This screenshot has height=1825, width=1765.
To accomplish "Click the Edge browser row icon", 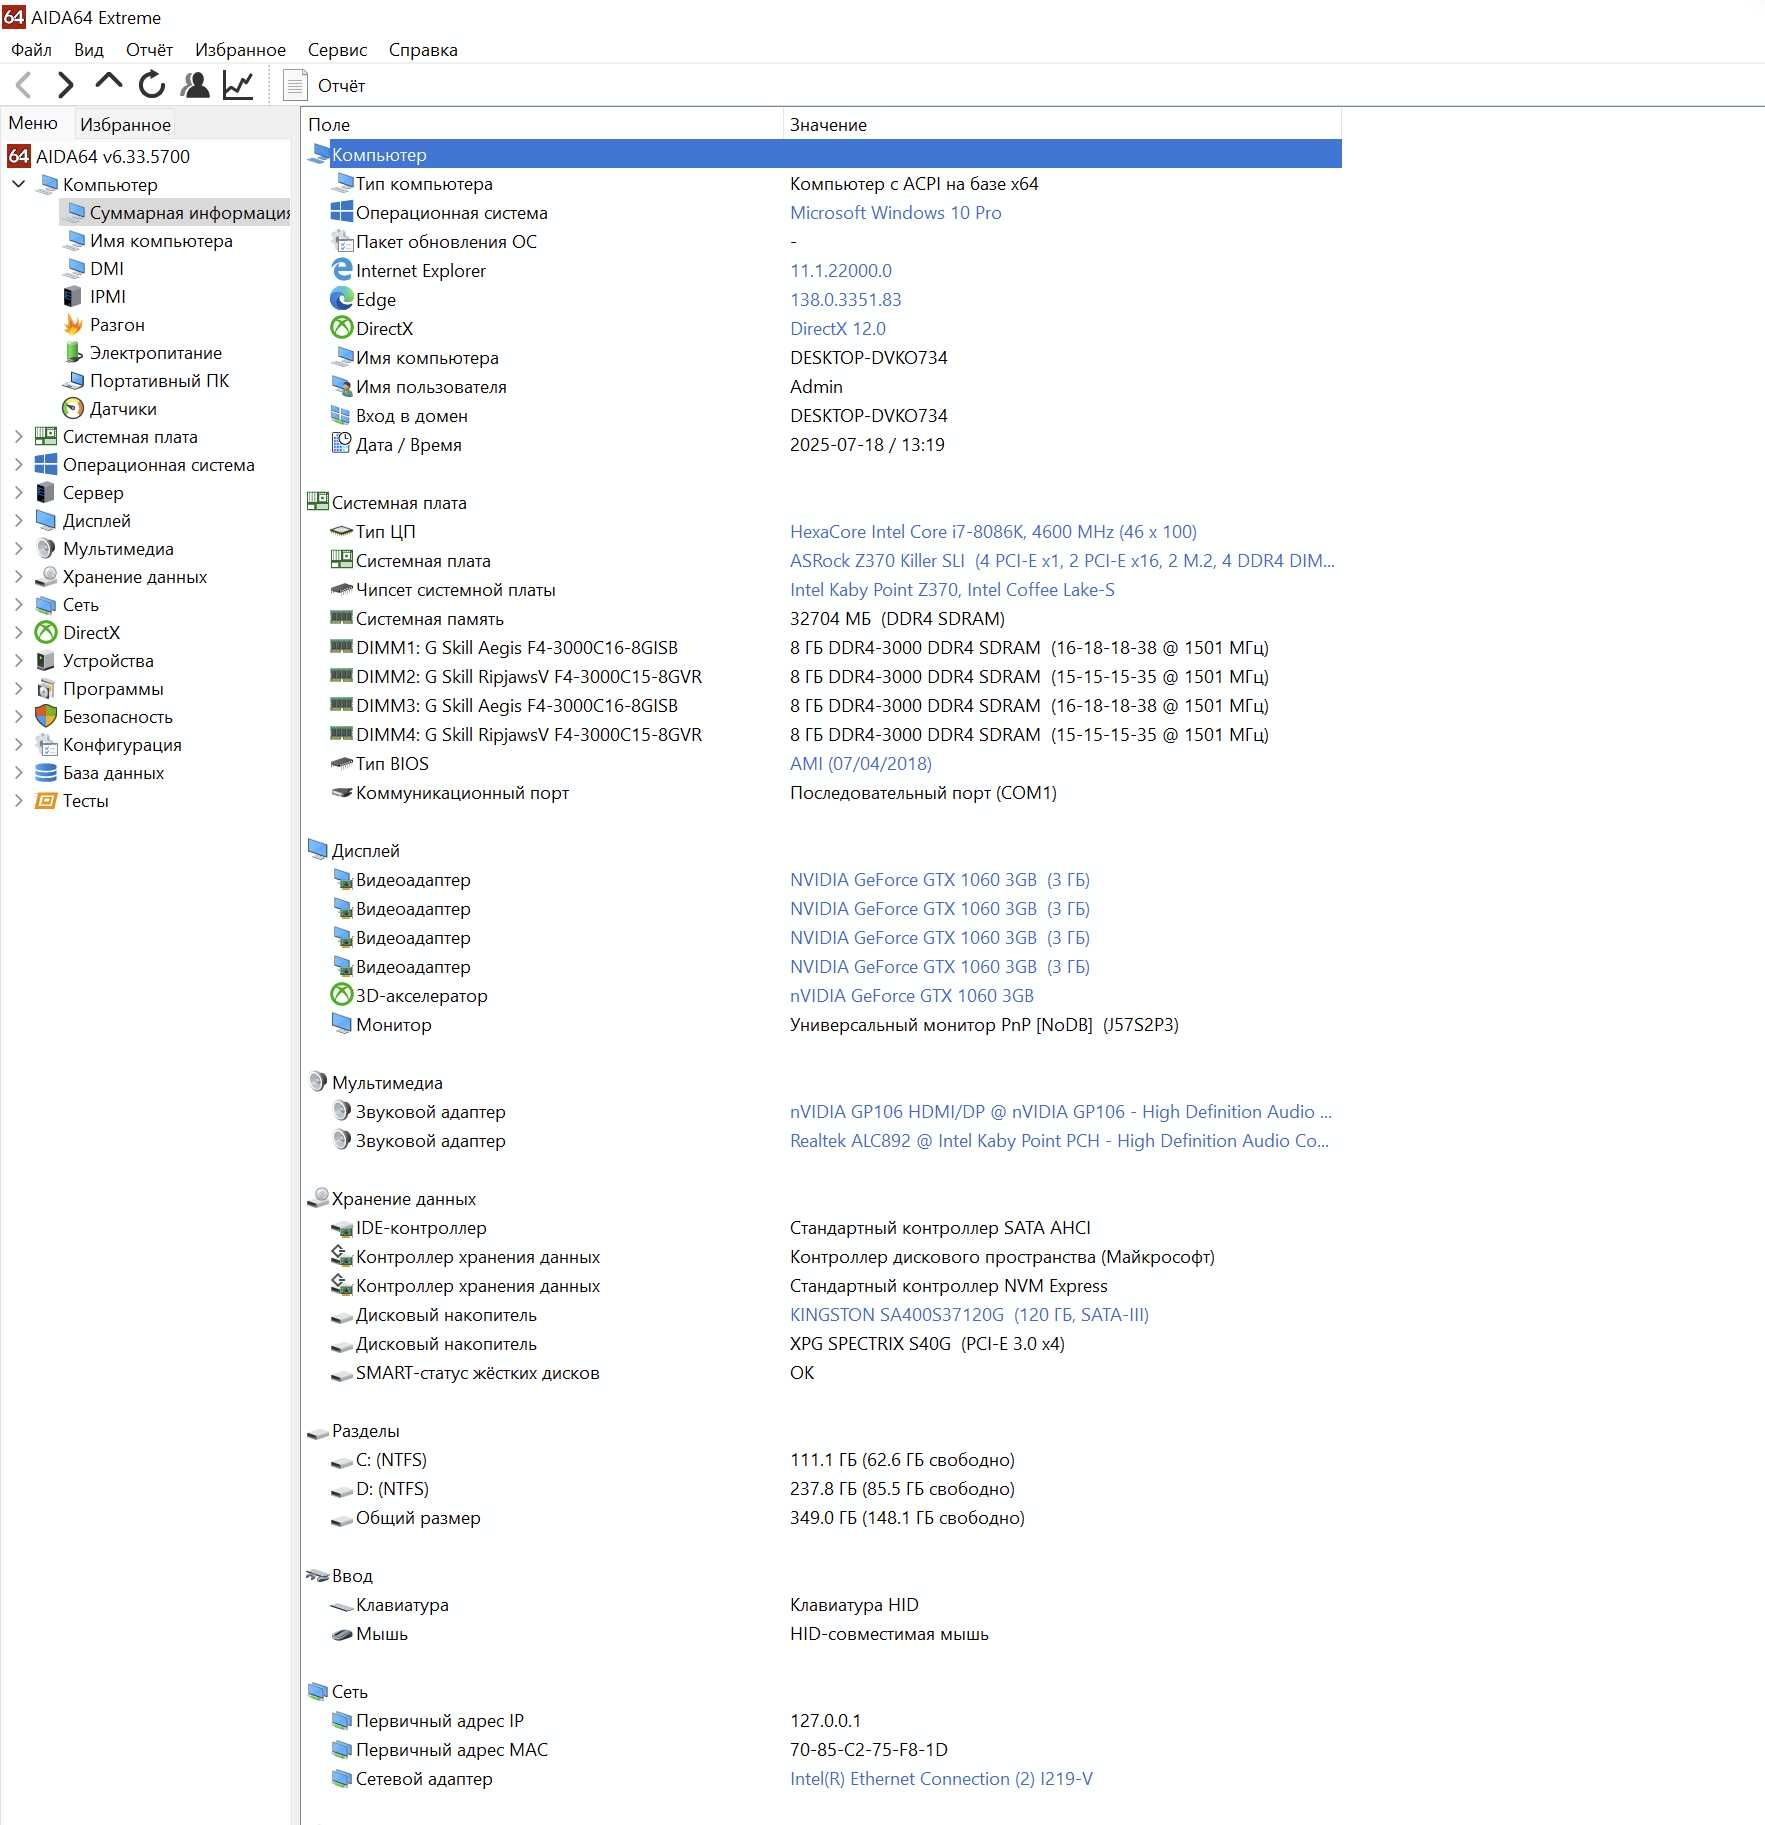I will [x=342, y=299].
